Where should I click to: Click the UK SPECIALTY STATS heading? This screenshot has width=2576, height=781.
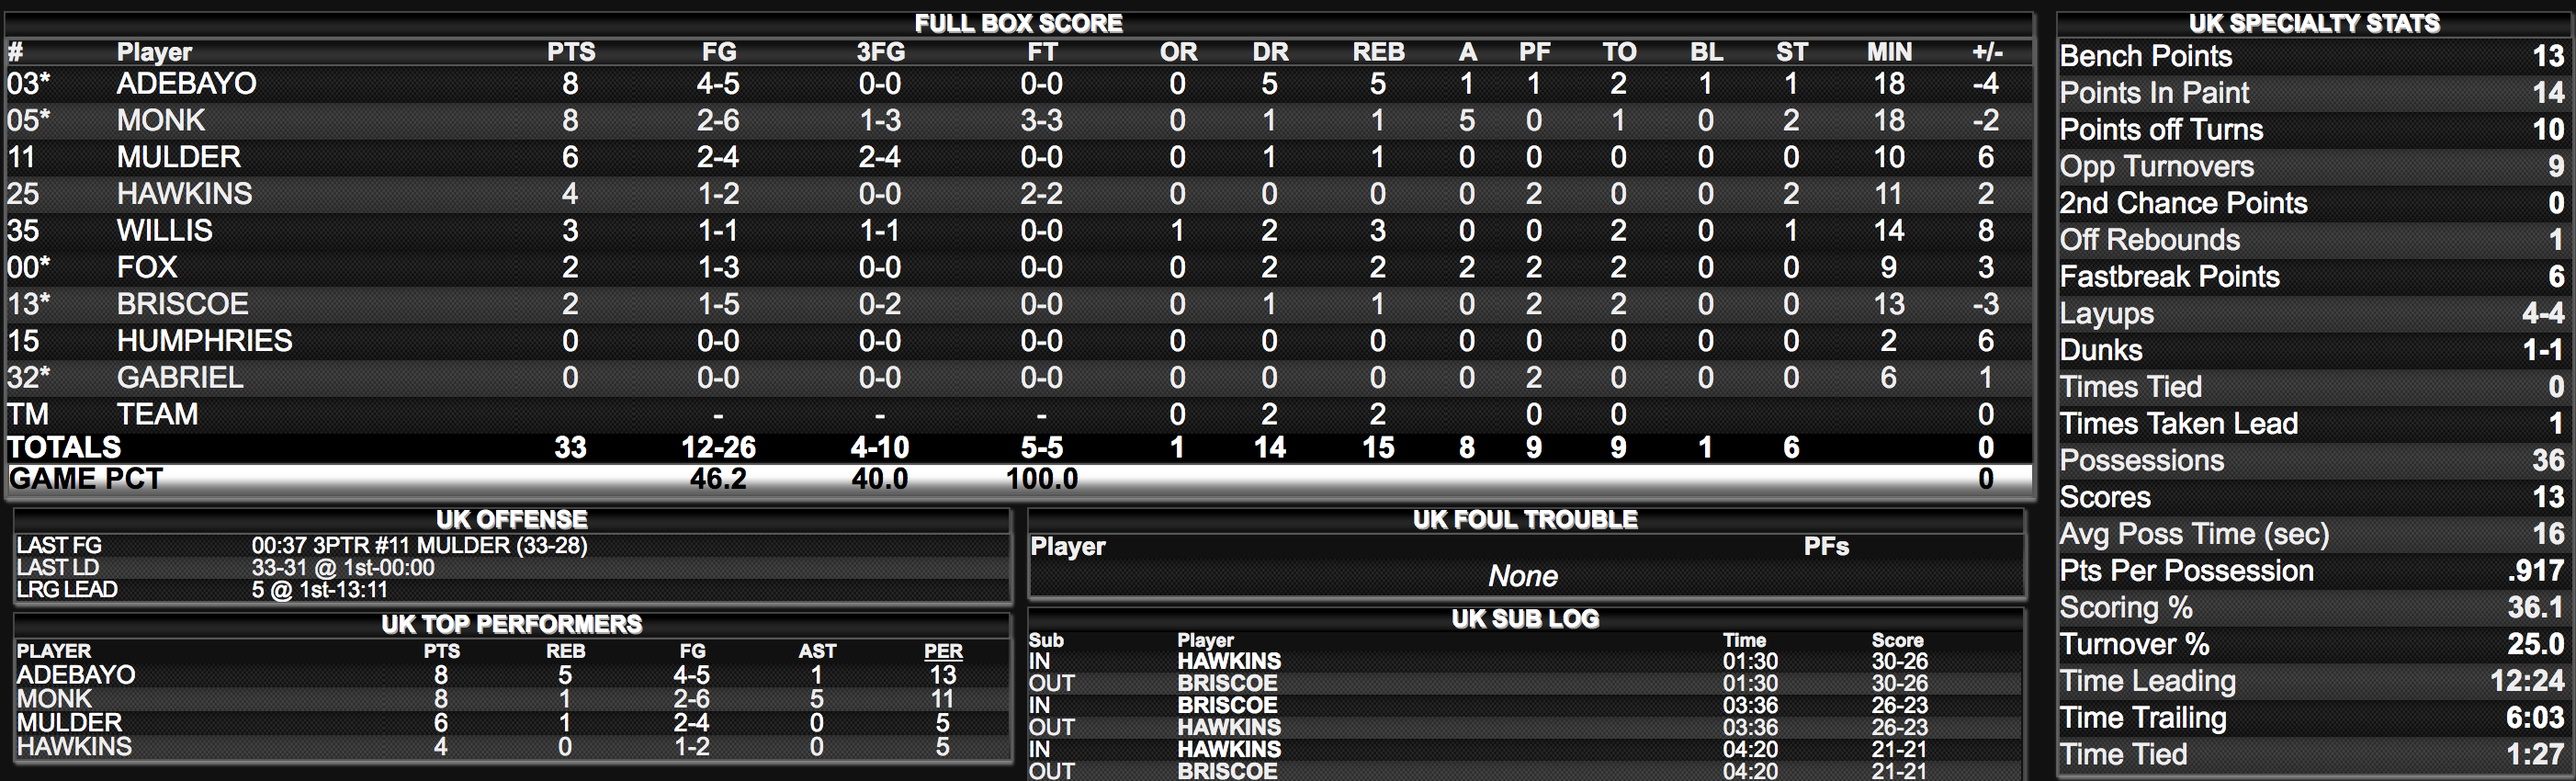coord(2314,23)
